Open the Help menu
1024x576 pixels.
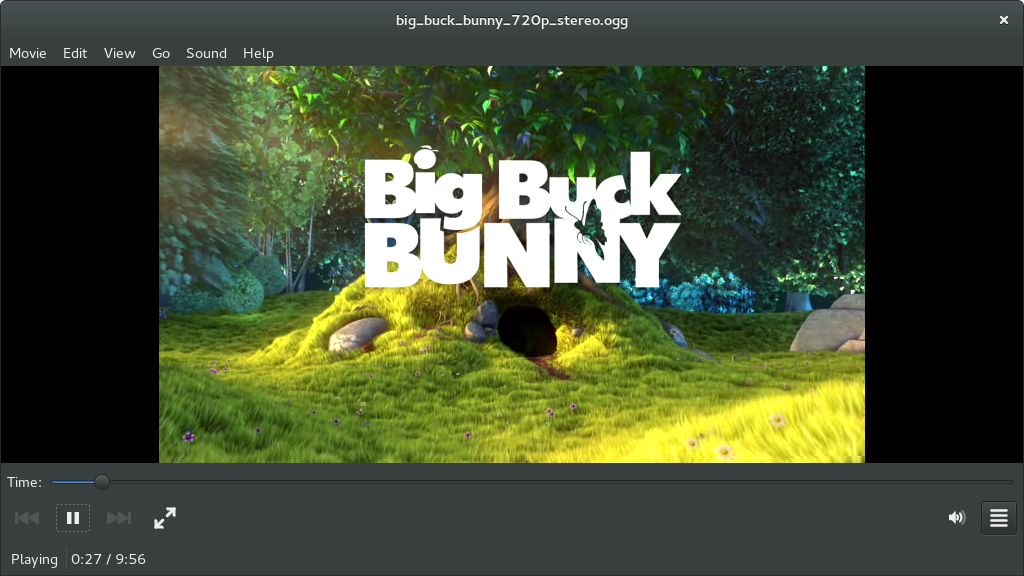tap(258, 54)
